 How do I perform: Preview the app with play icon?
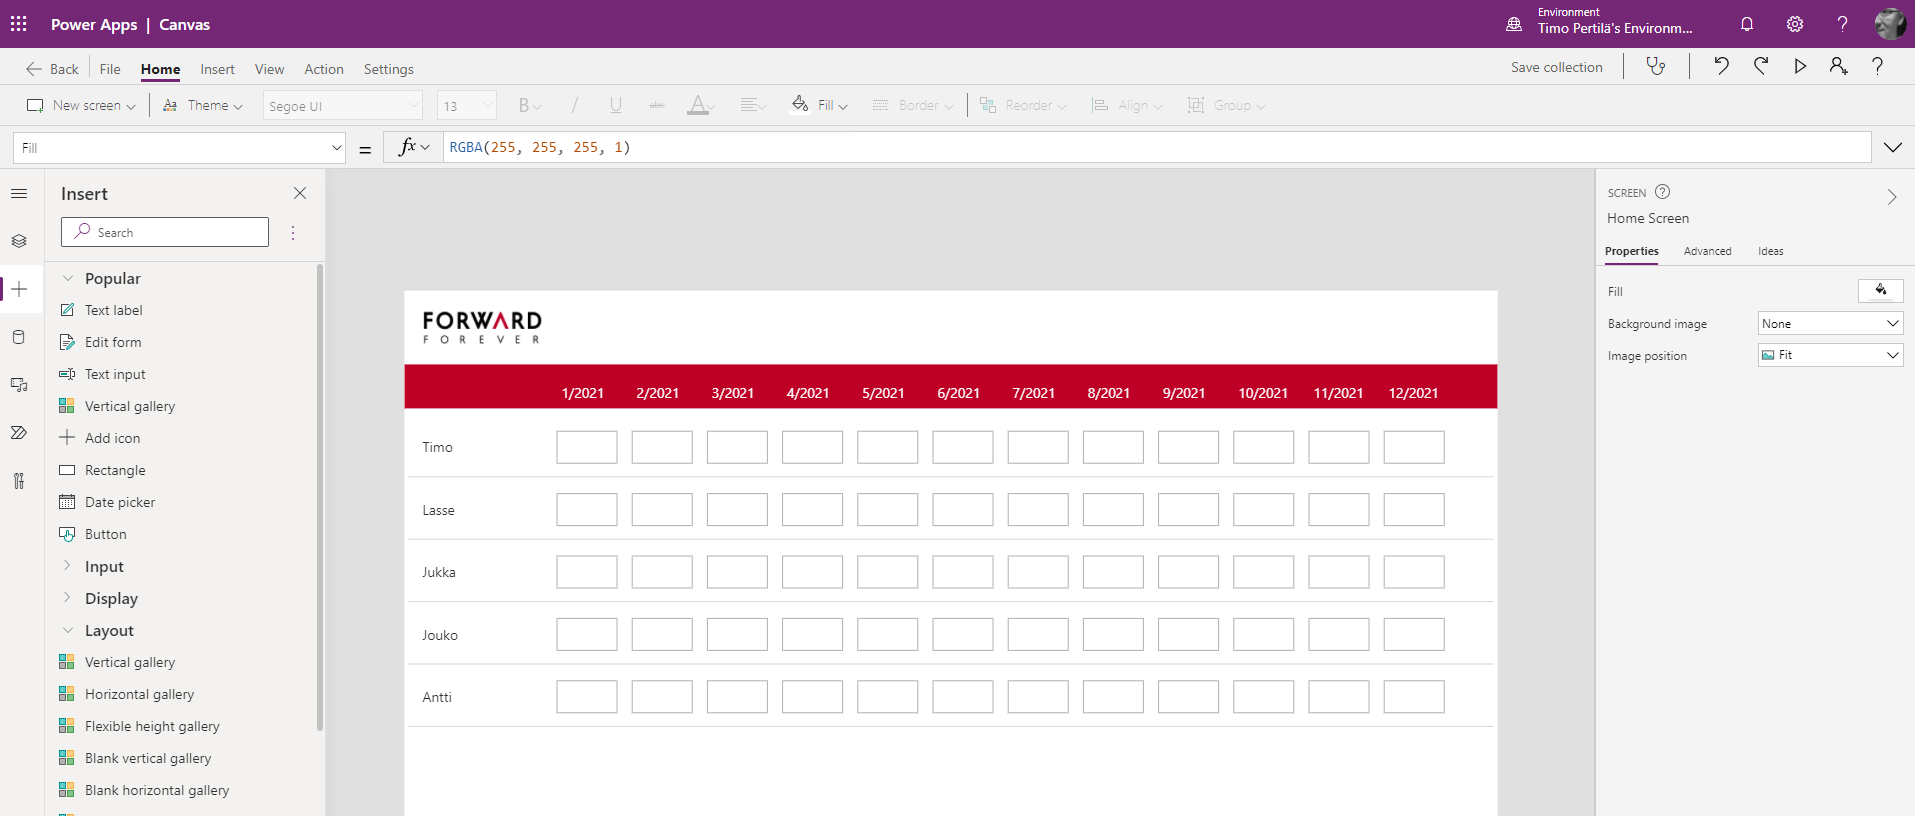point(1800,67)
